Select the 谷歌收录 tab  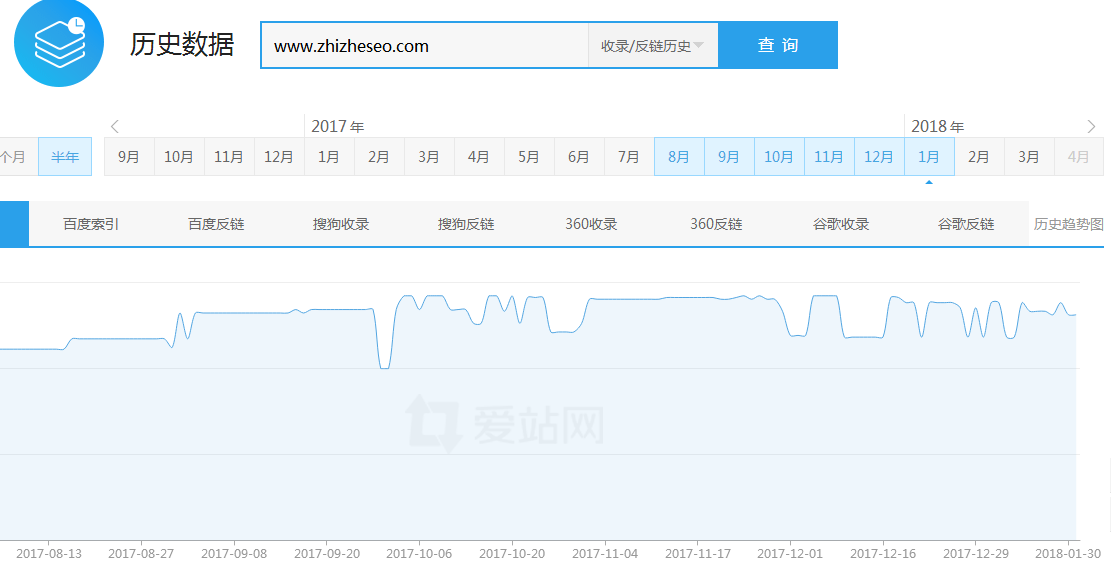[841, 224]
